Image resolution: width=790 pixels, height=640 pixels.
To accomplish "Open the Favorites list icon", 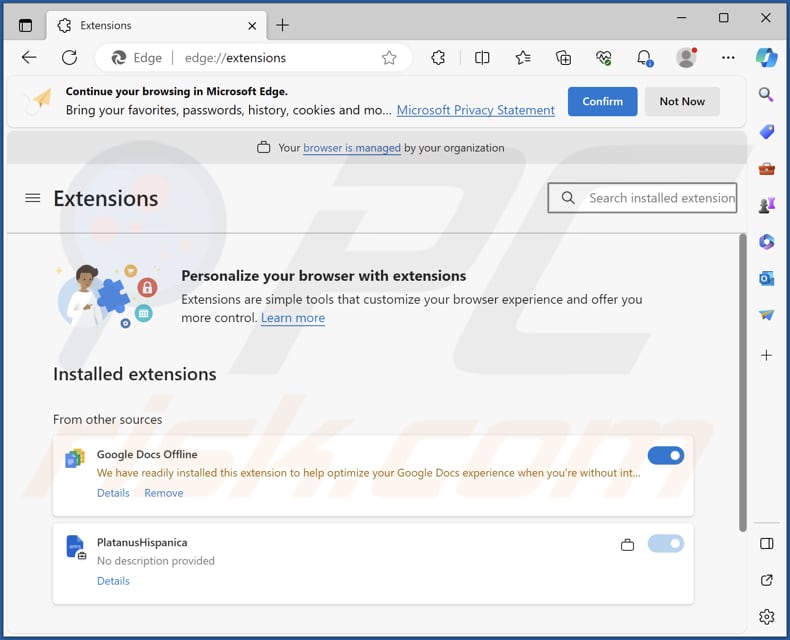I will coord(523,58).
